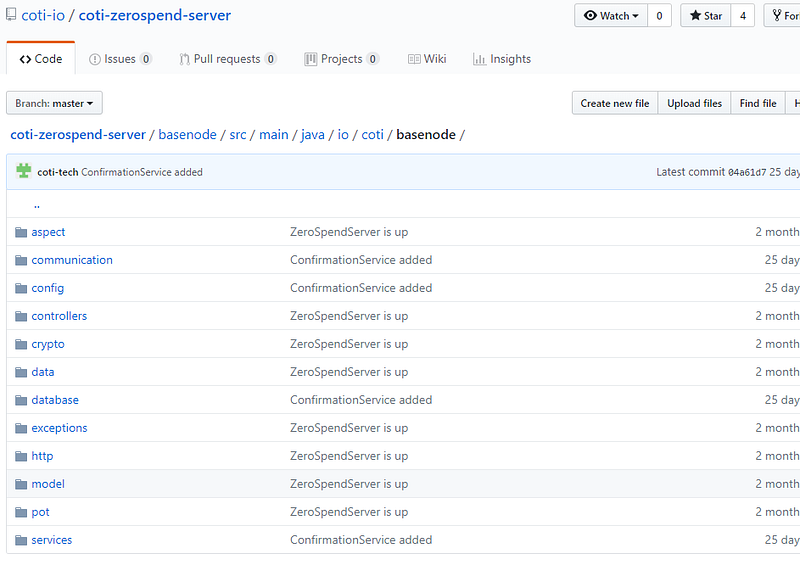Star this repository
Viewport: 800px width, 565px height.
[x=706, y=15]
